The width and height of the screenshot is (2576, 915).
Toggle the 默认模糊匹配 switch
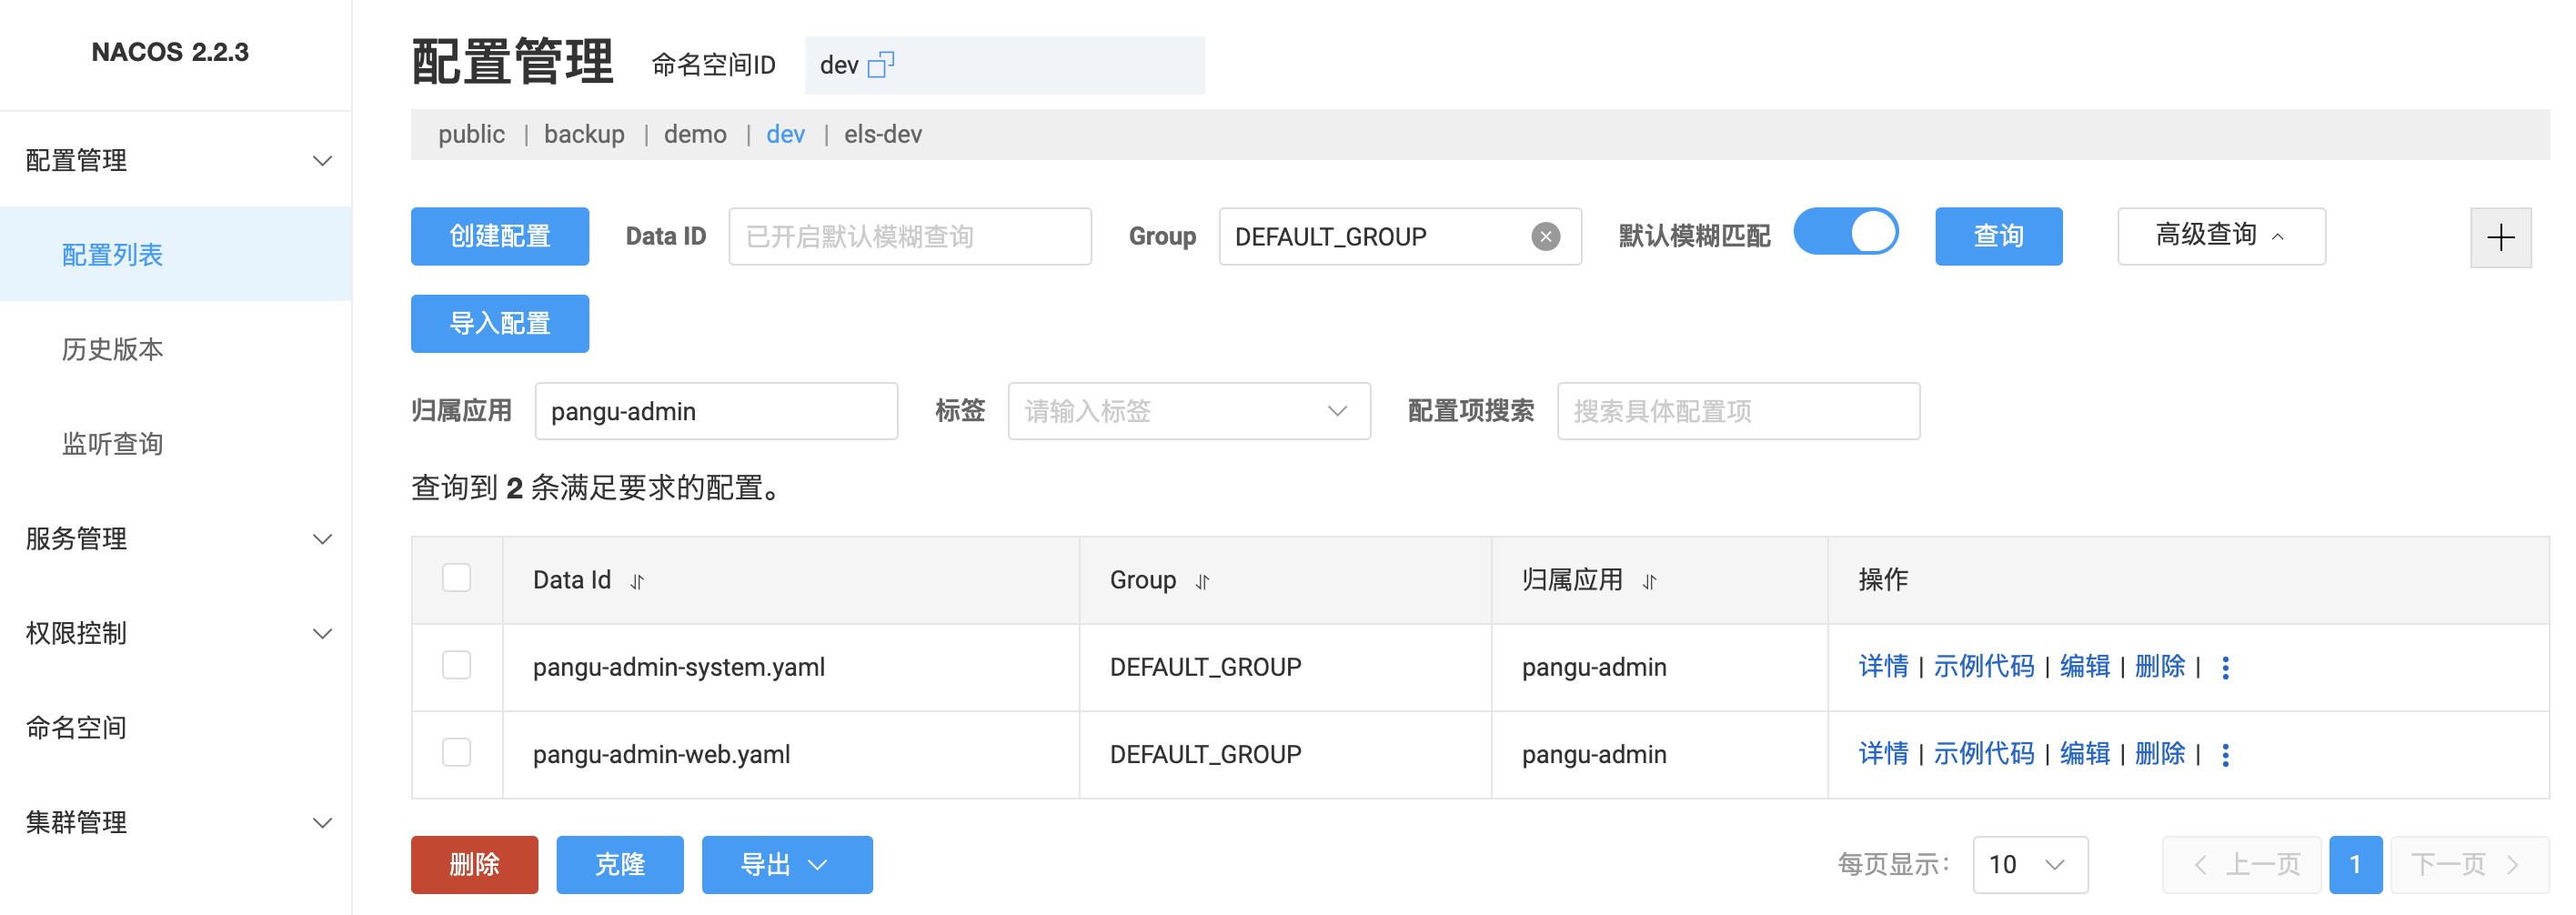tap(1845, 233)
